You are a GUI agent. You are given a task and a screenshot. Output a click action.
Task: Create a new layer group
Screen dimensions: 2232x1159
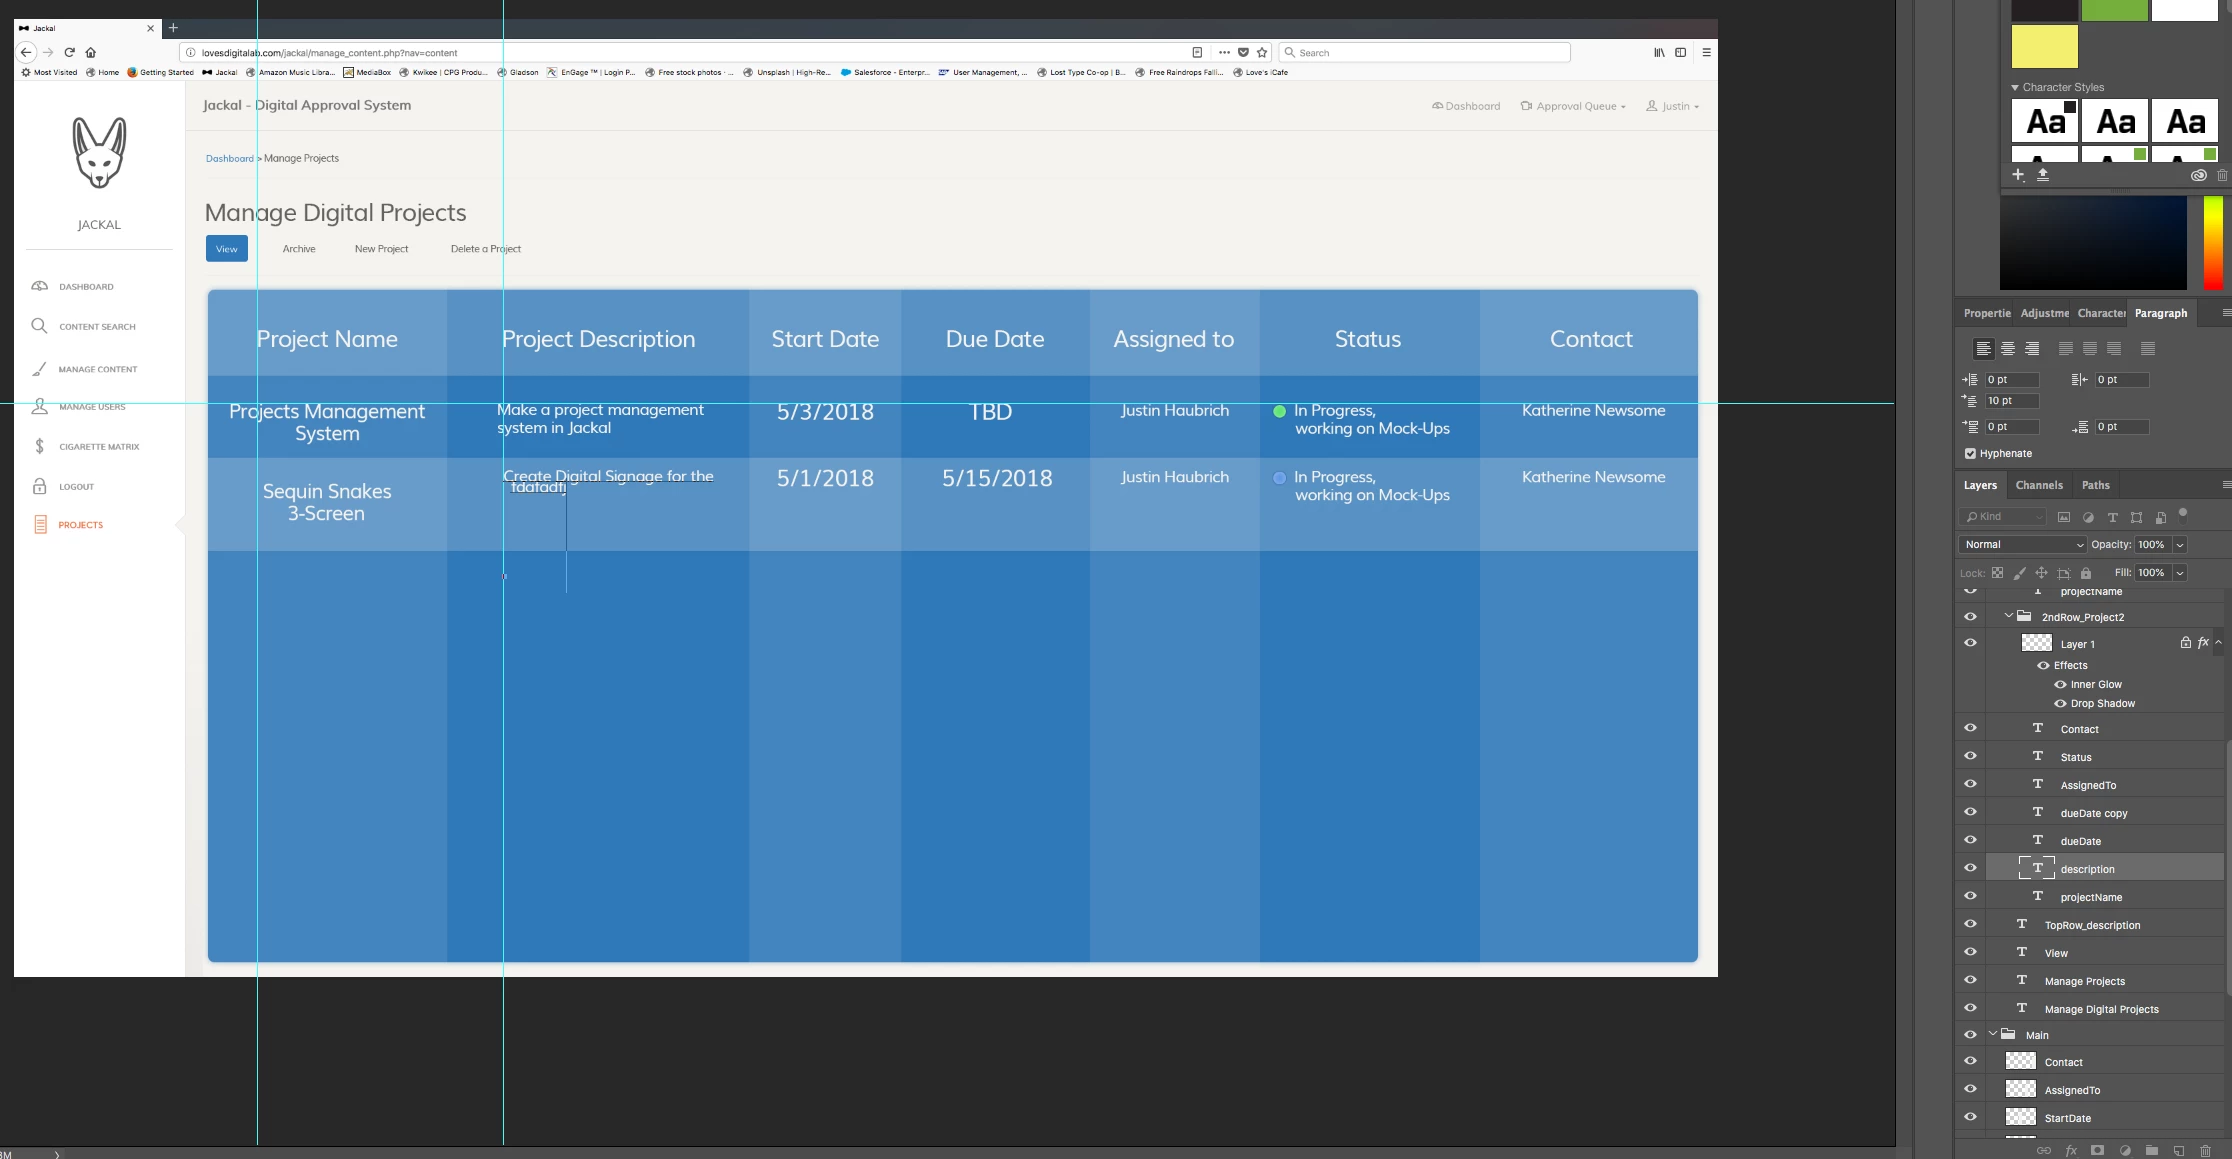pyautogui.click(x=2151, y=1150)
